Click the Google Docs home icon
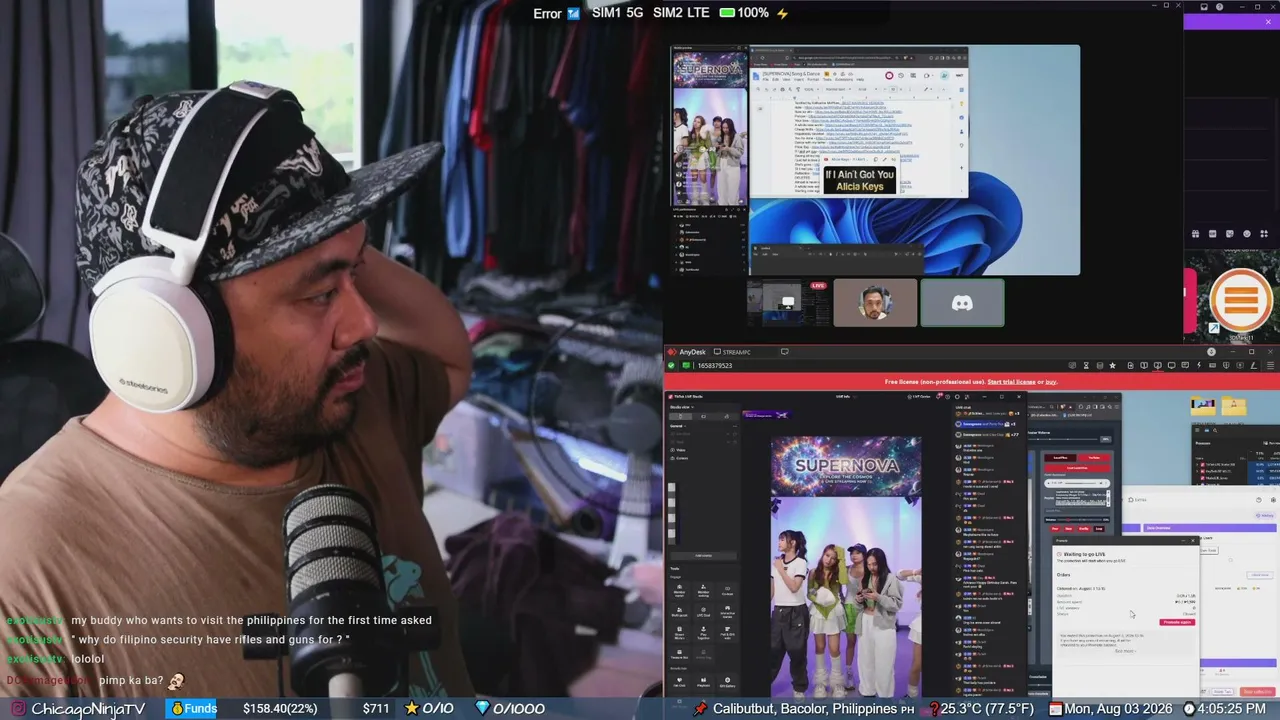This screenshot has width=1280, height=720. tap(756, 76)
